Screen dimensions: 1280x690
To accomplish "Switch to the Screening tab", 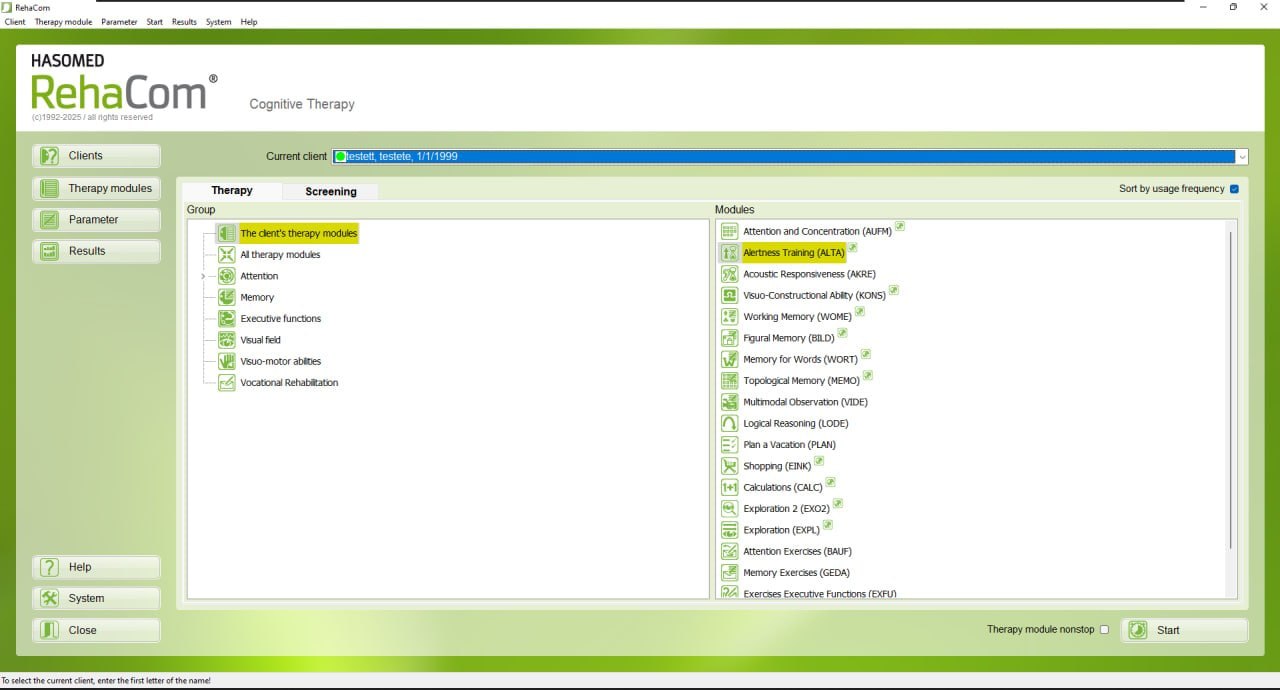I will [x=330, y=191].
